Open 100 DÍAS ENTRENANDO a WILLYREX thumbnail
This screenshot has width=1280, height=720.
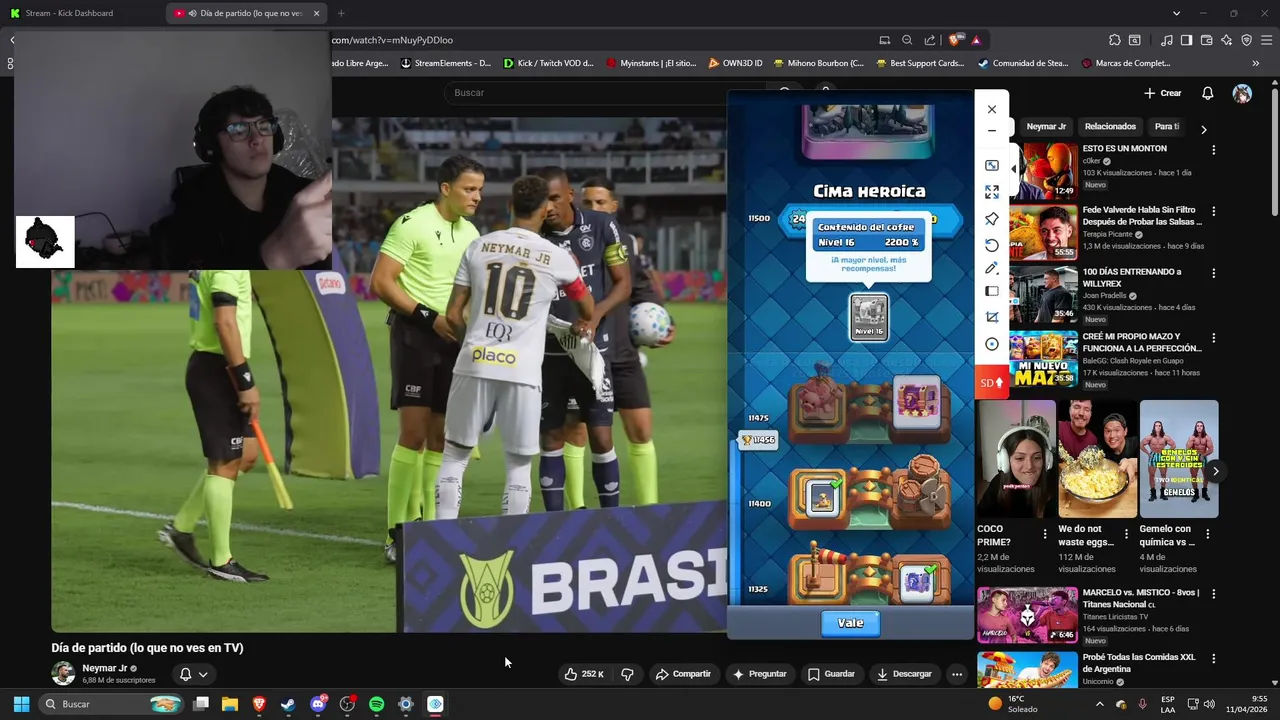point(1043,293)
